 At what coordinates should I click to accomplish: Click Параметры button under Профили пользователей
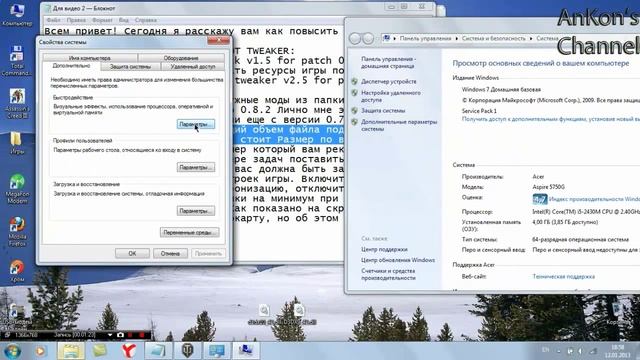click(x=196, y=167)
